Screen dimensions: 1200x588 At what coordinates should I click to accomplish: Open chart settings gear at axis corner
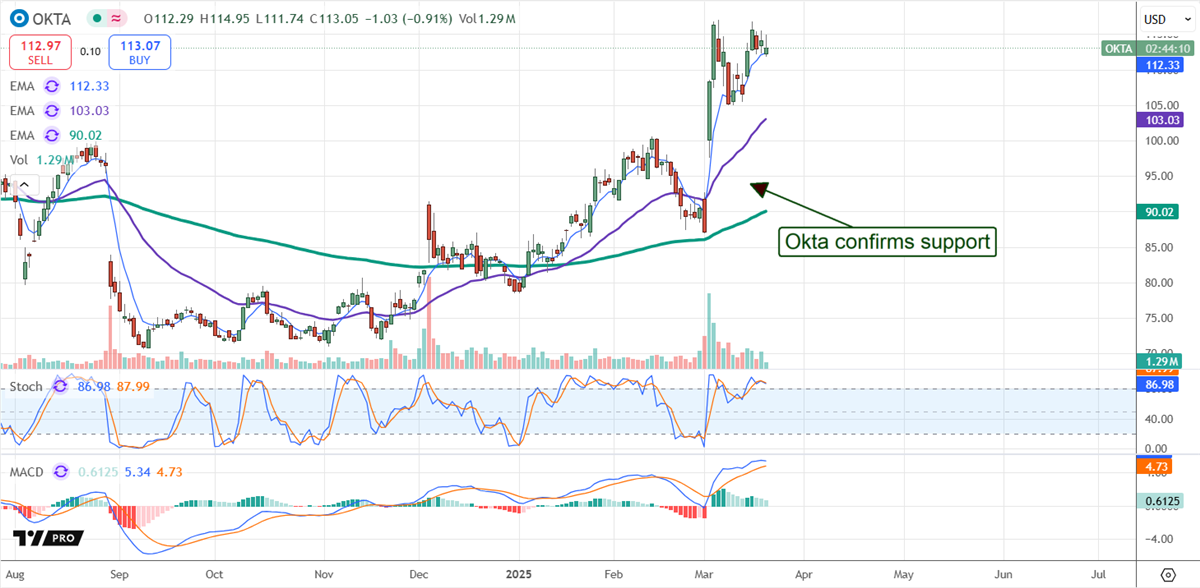[x=1168, y=575]
